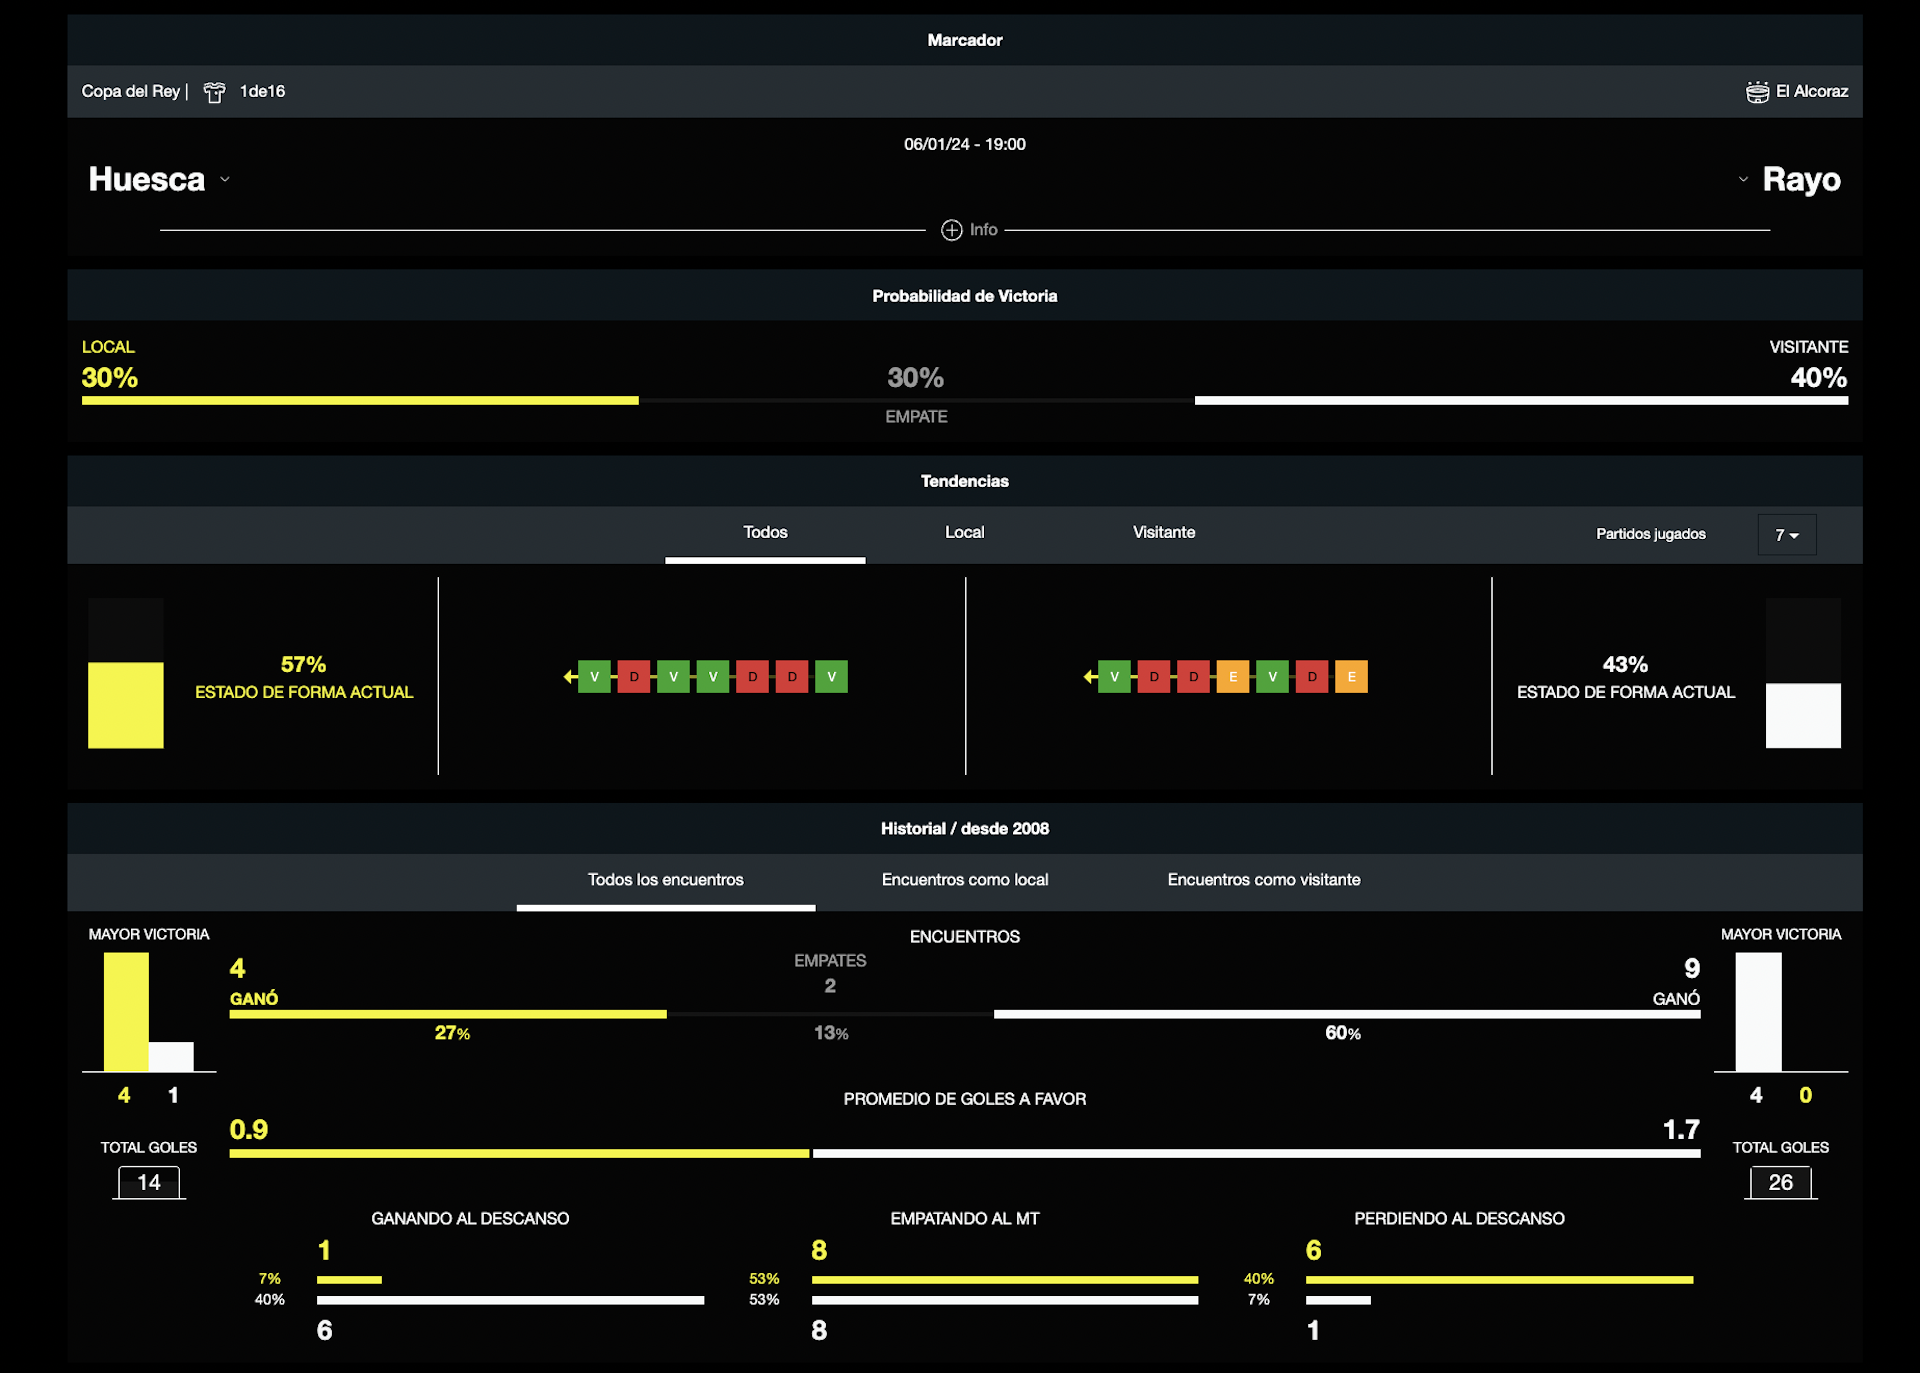Image resolution: width=1920 pixels, height=1373 pixels.
Task: Click the white 43% form bar
Action: click(x=1803, y=716)
